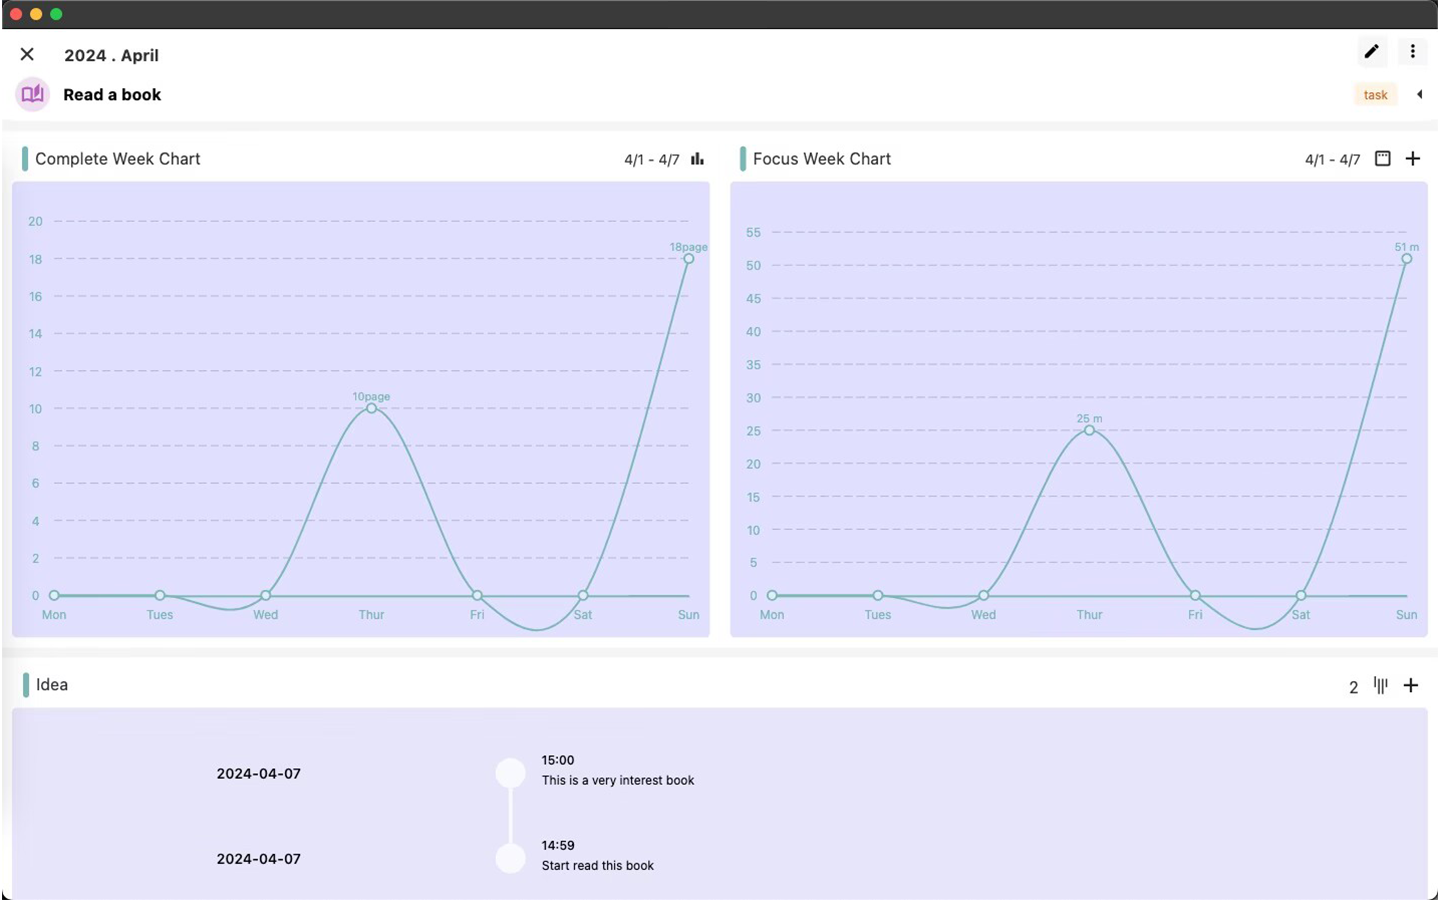Screen dimensions: 1440x900
Task: Open the three-dot more options menu
Action: pos(1412,52)
